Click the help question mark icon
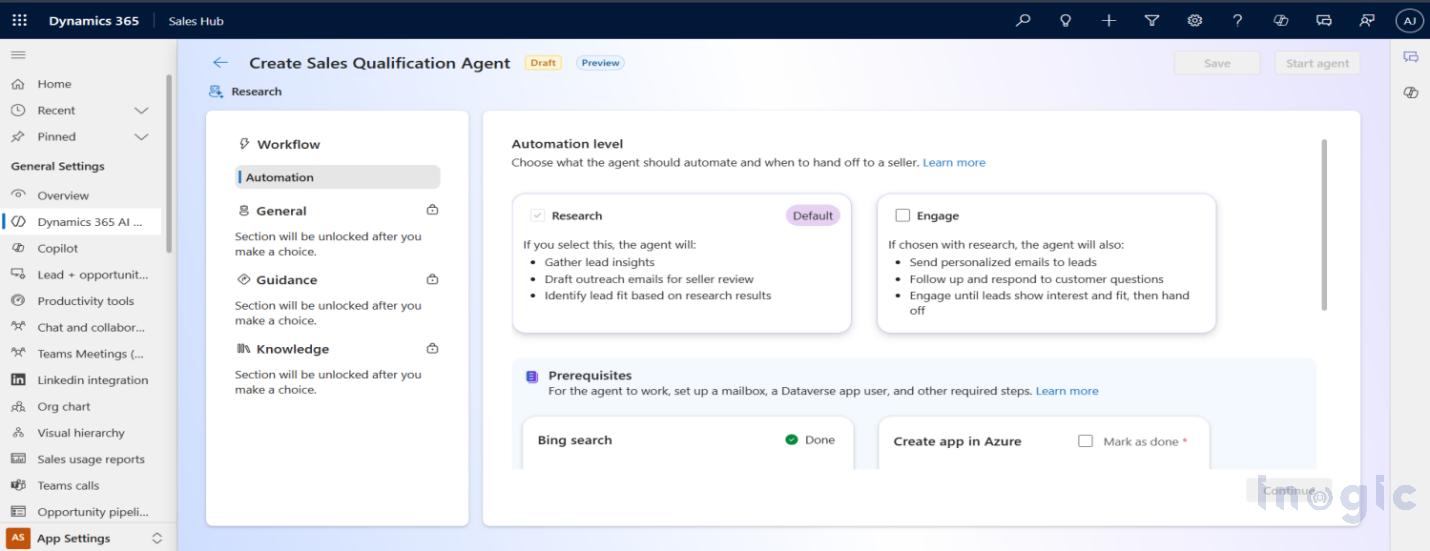The width and height of the screenshot is (1430, 551). (x=1237, y=20)
